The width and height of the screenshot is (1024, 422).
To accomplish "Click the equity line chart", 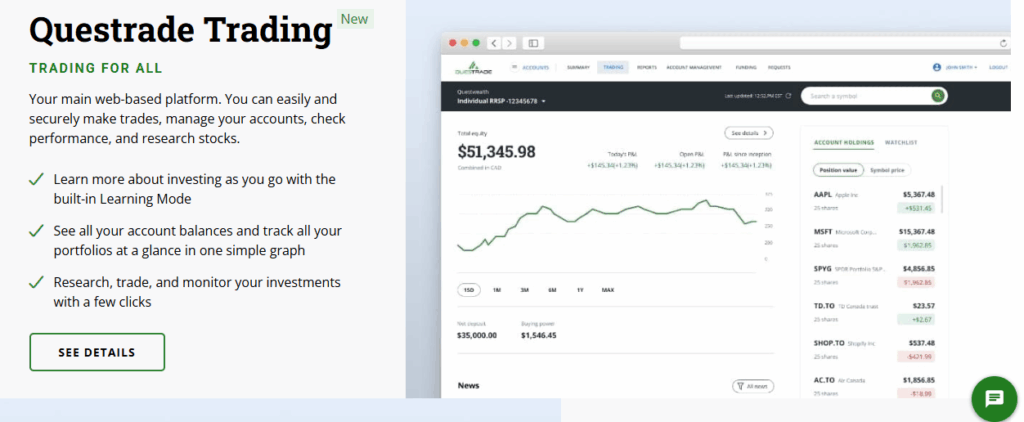I will [x=607, y=225].
